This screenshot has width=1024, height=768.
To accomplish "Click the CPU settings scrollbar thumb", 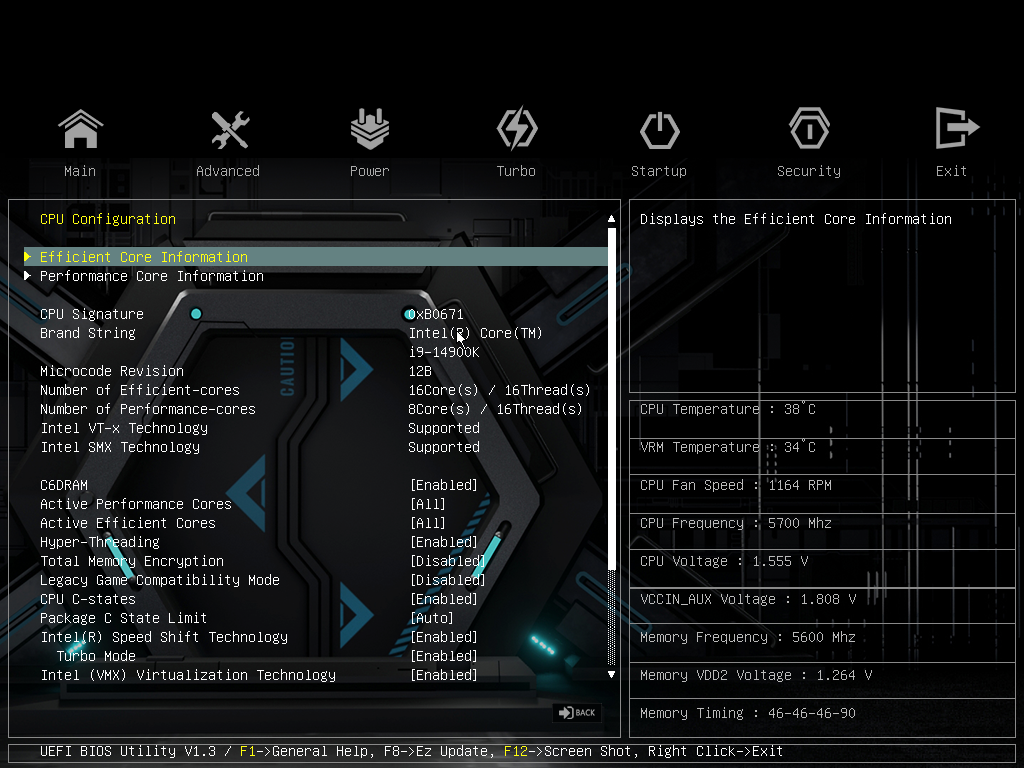I will [x=611, y=398].
